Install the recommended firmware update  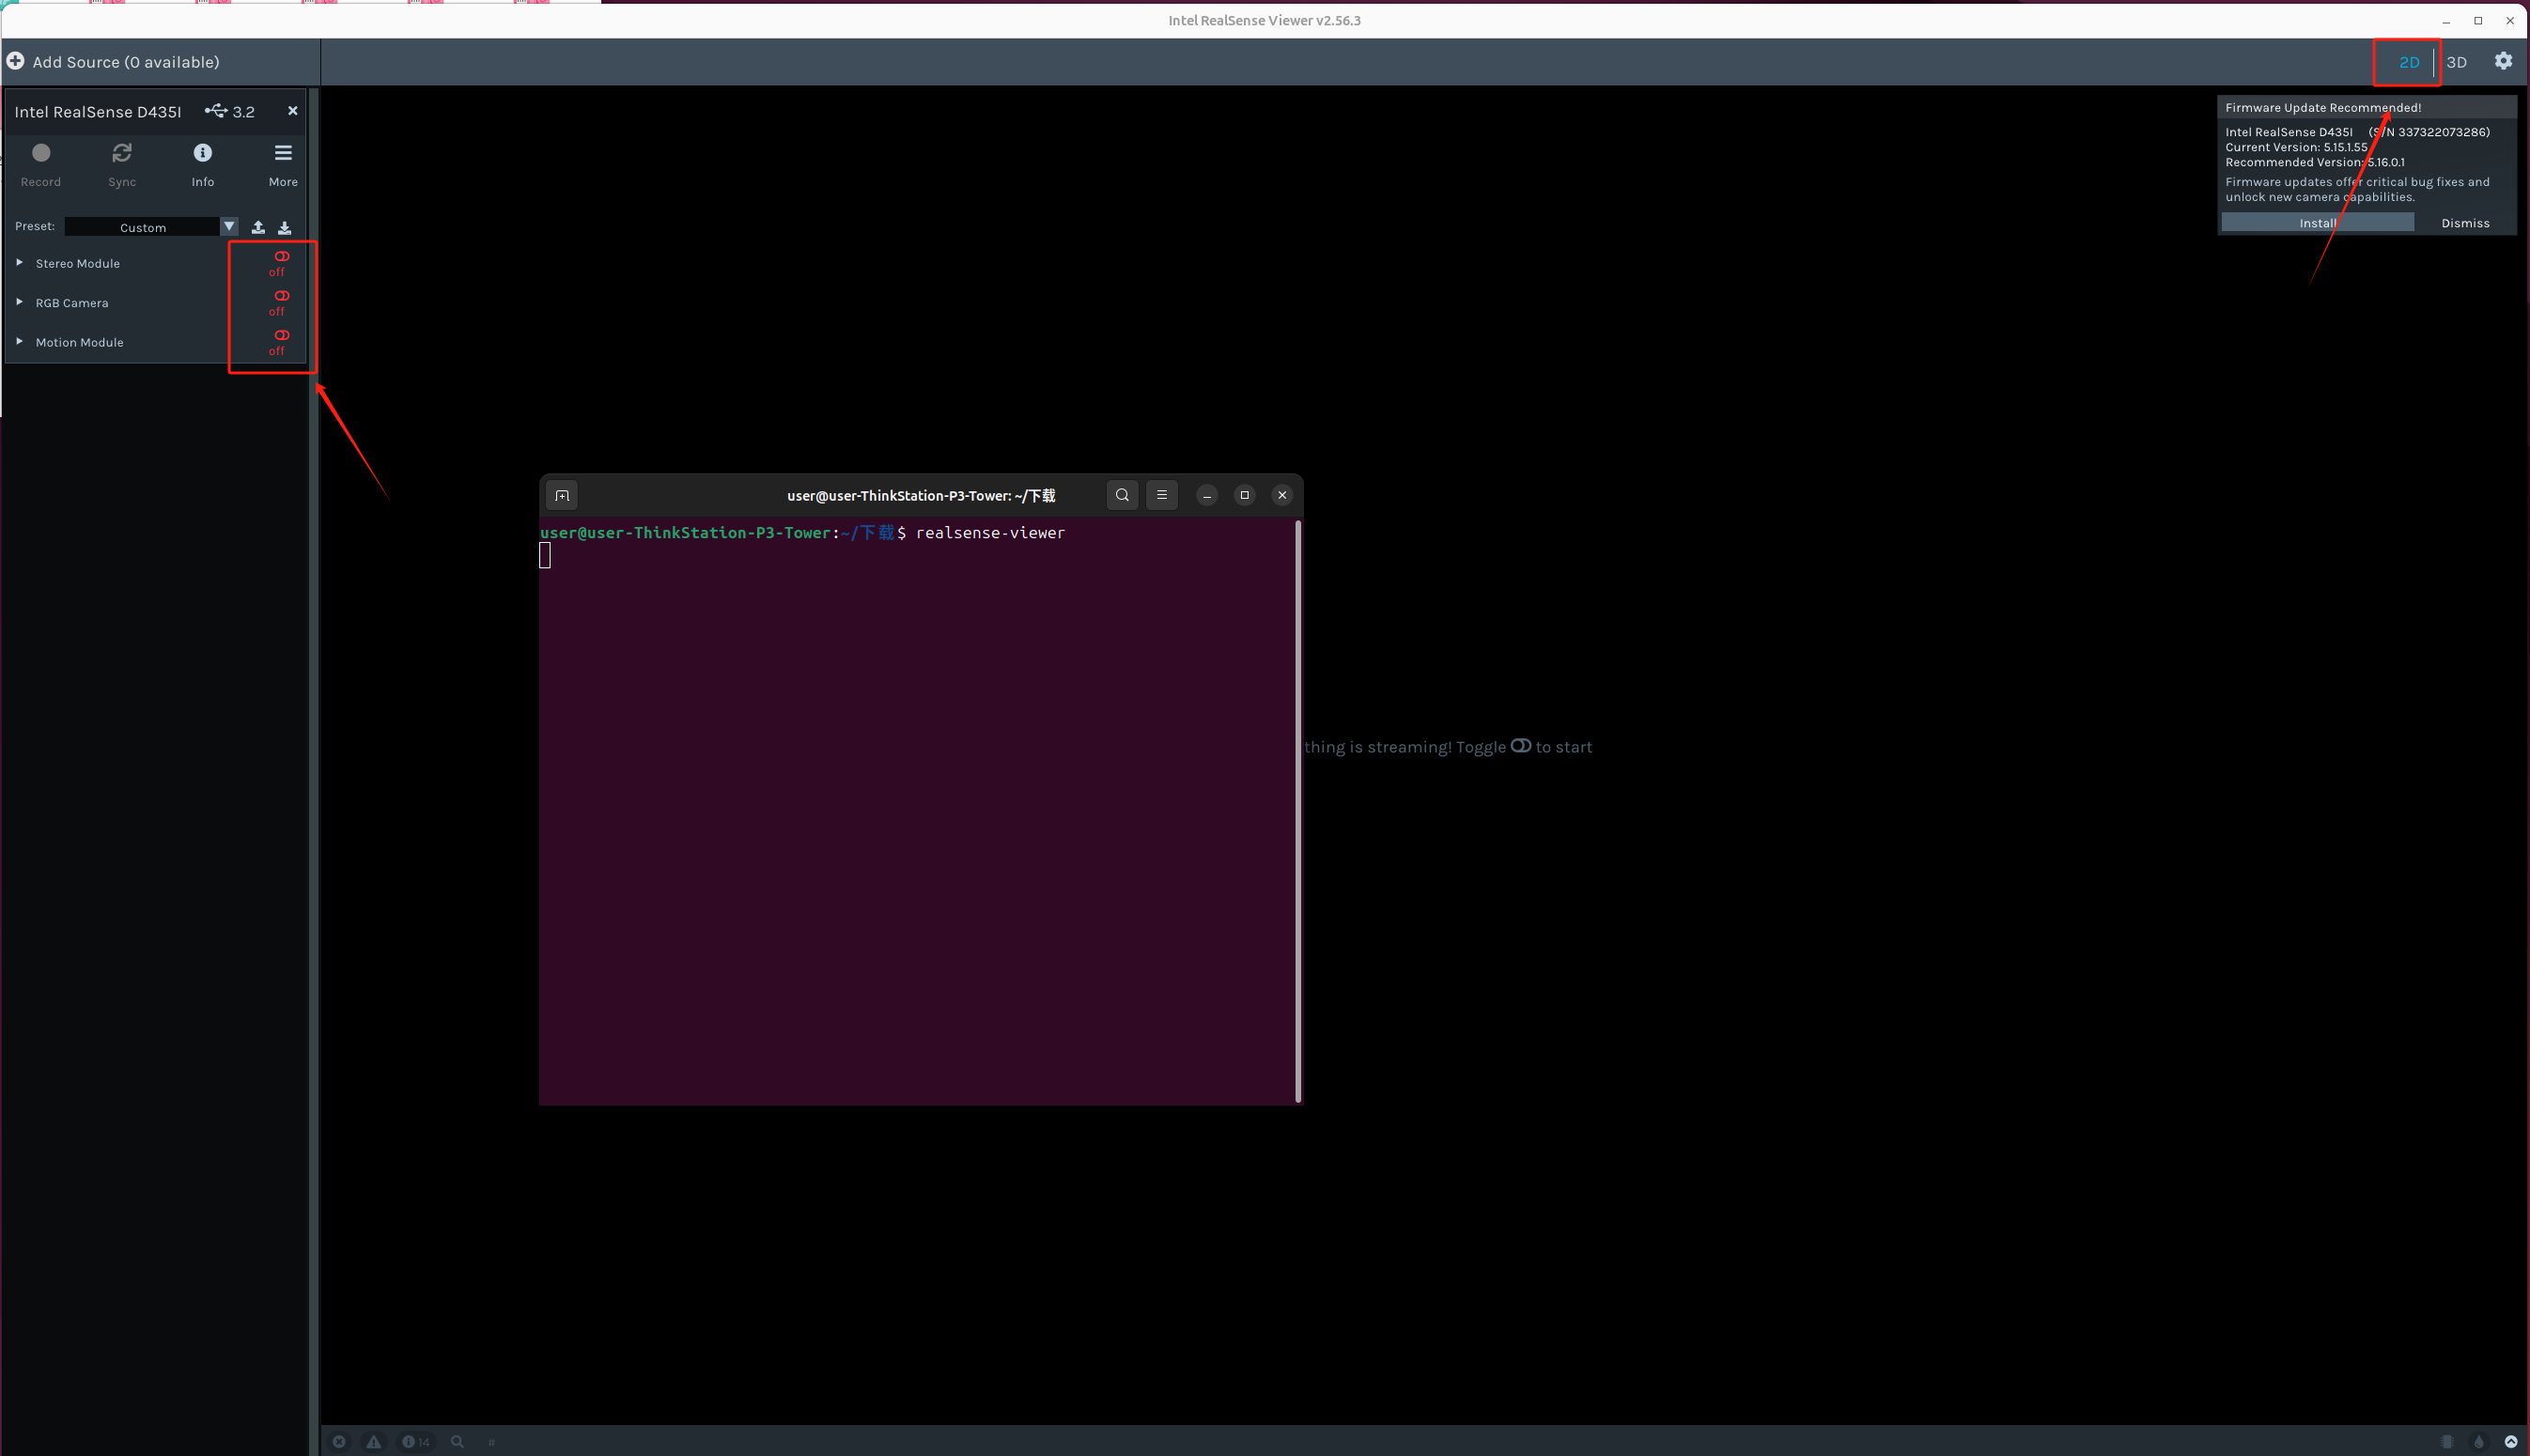pos(2317,223)
